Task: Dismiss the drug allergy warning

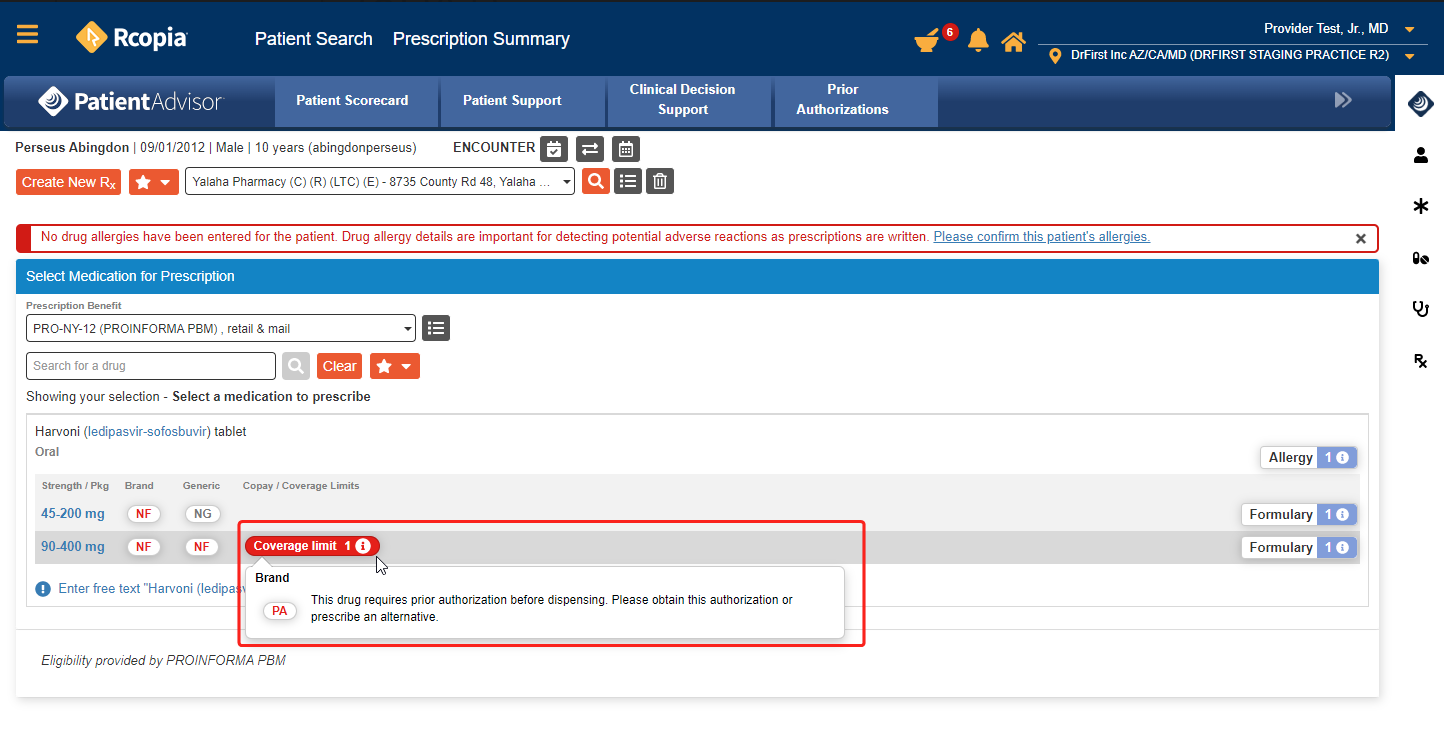Action: [1360, 239]
